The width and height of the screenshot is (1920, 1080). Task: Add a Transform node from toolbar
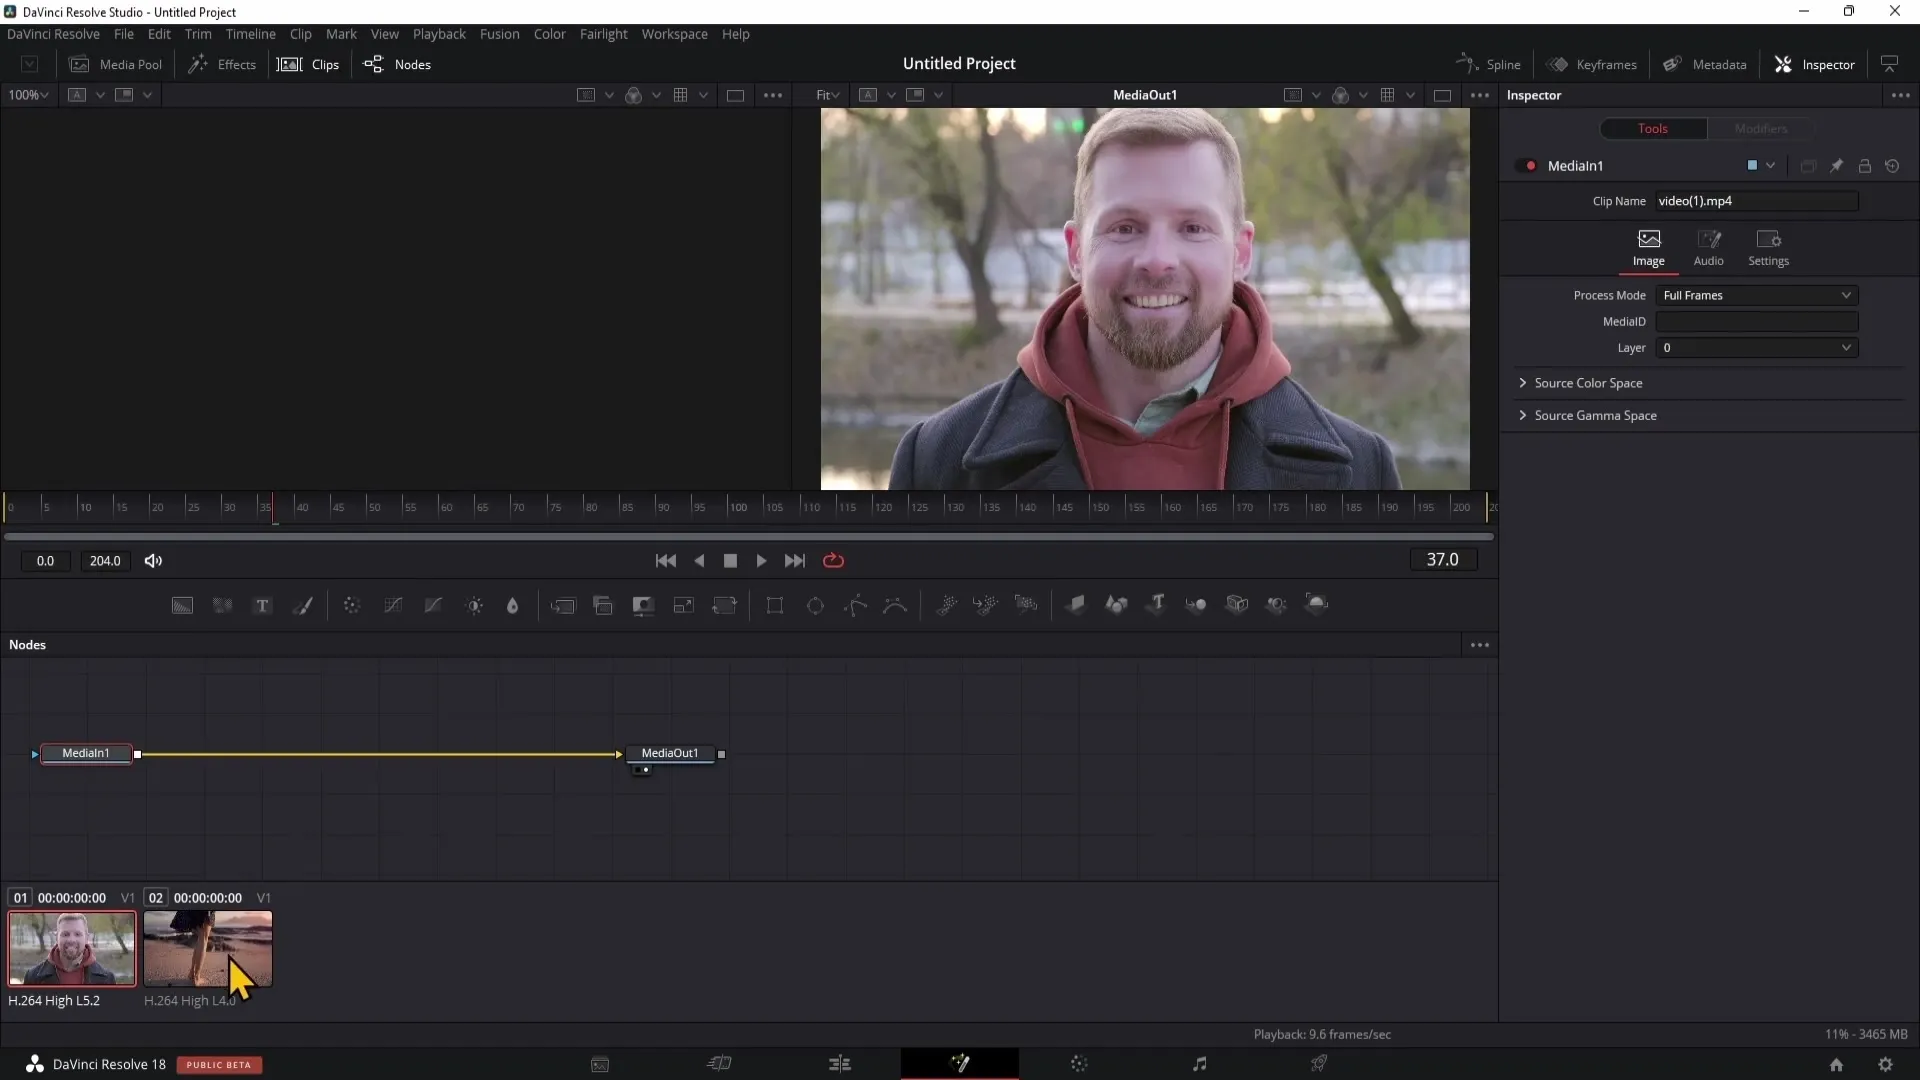(724, 605)
